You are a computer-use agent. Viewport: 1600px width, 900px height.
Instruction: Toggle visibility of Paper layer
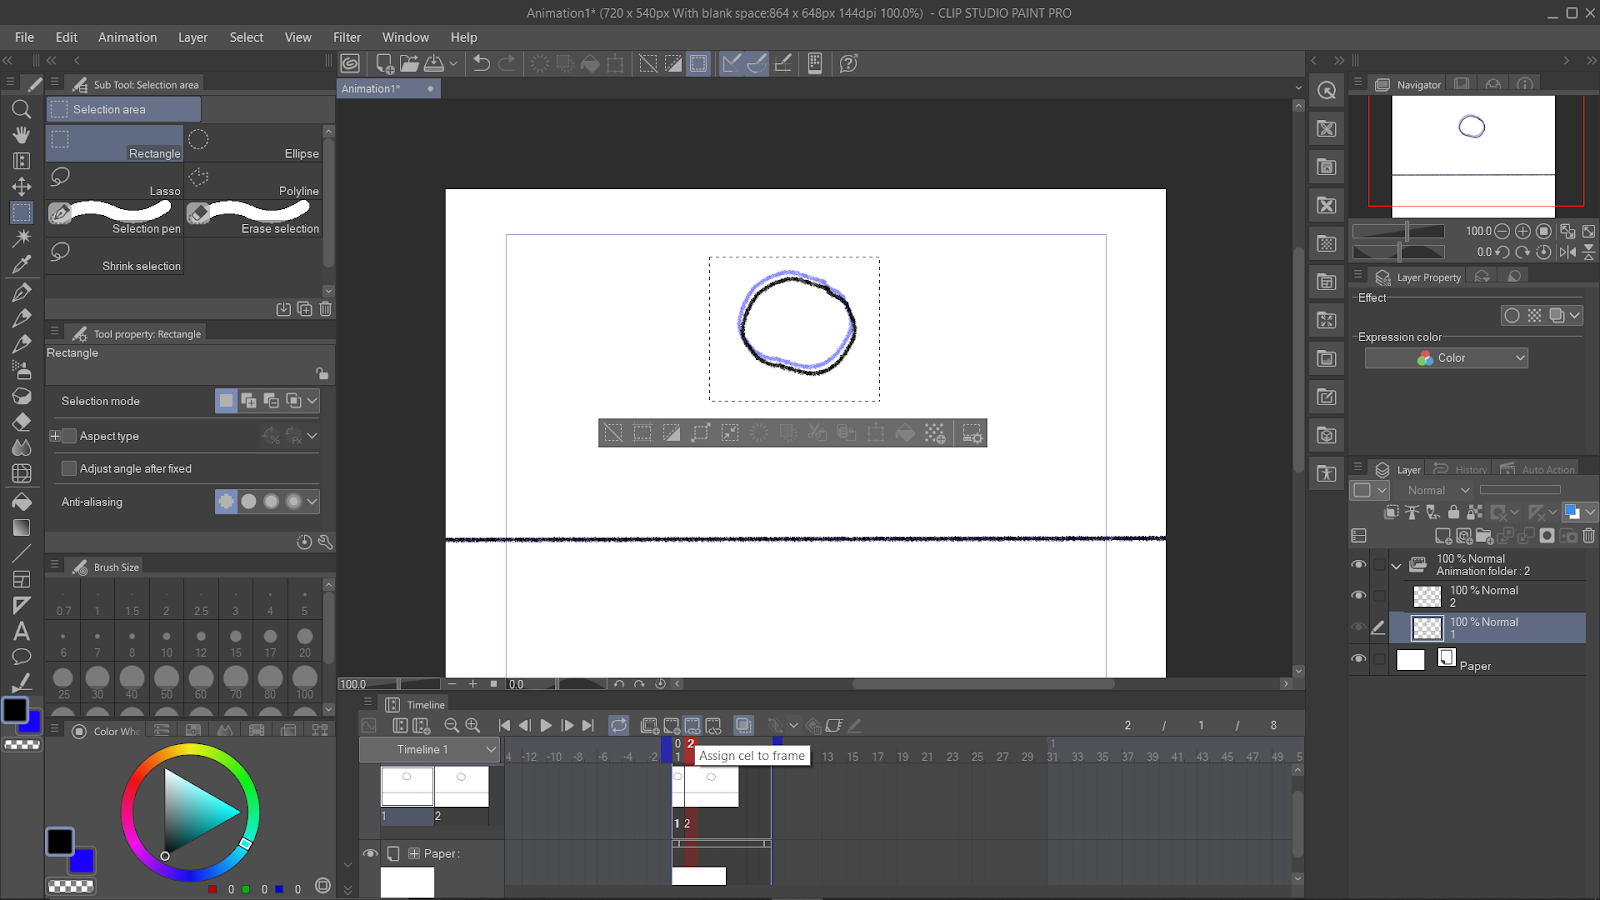pyautogui.click(x=1358, y=659)
